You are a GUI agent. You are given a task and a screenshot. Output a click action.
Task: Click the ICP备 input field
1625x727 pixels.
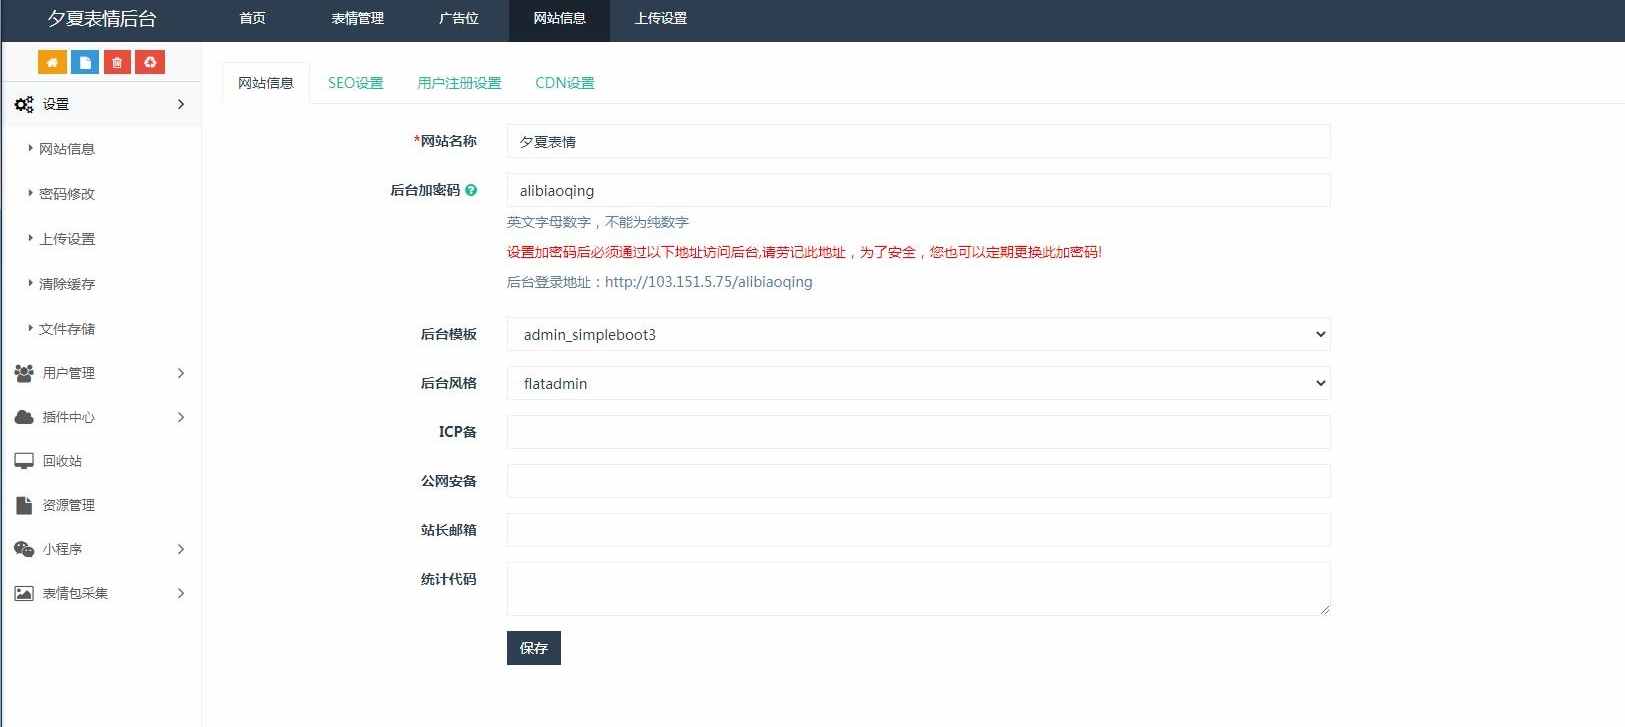[x=918, y=432]
